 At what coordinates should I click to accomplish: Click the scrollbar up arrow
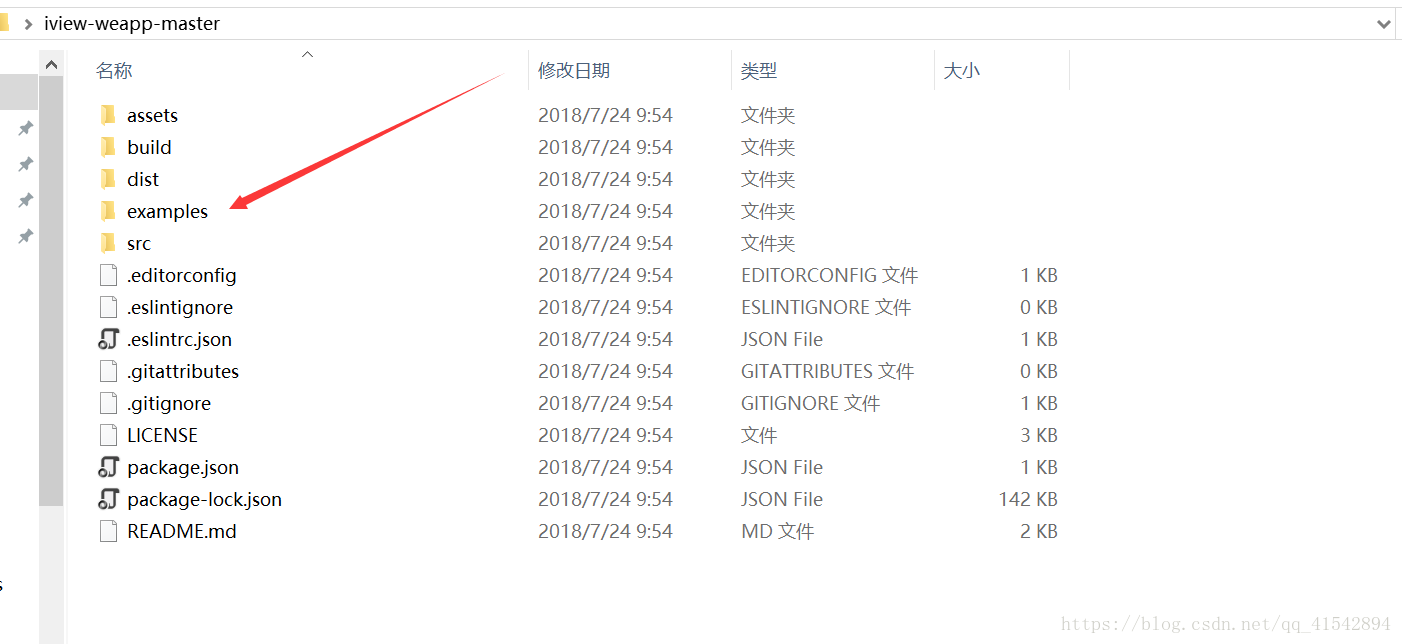[52, 63]
